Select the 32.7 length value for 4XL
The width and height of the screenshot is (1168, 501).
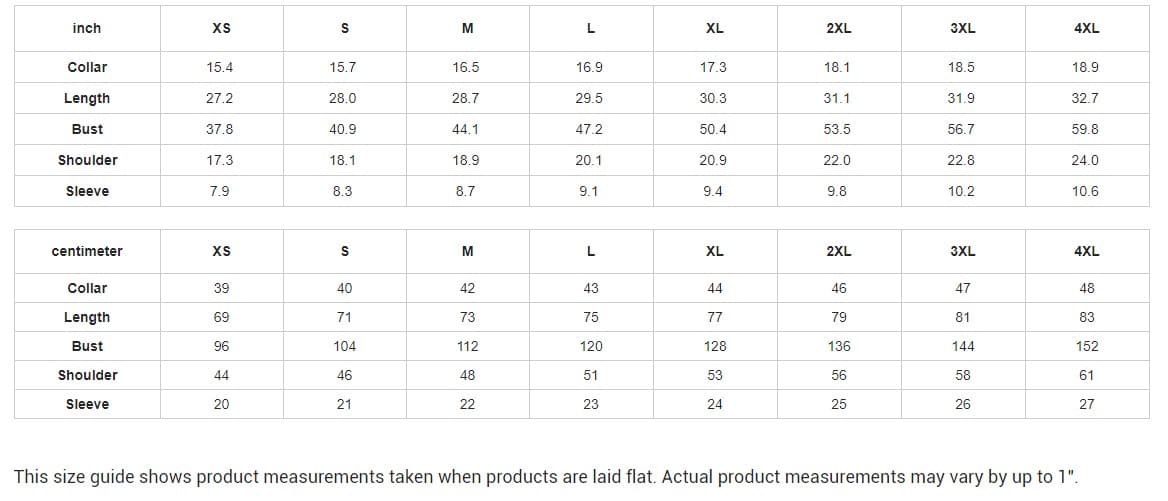[x=1085, y=98]
